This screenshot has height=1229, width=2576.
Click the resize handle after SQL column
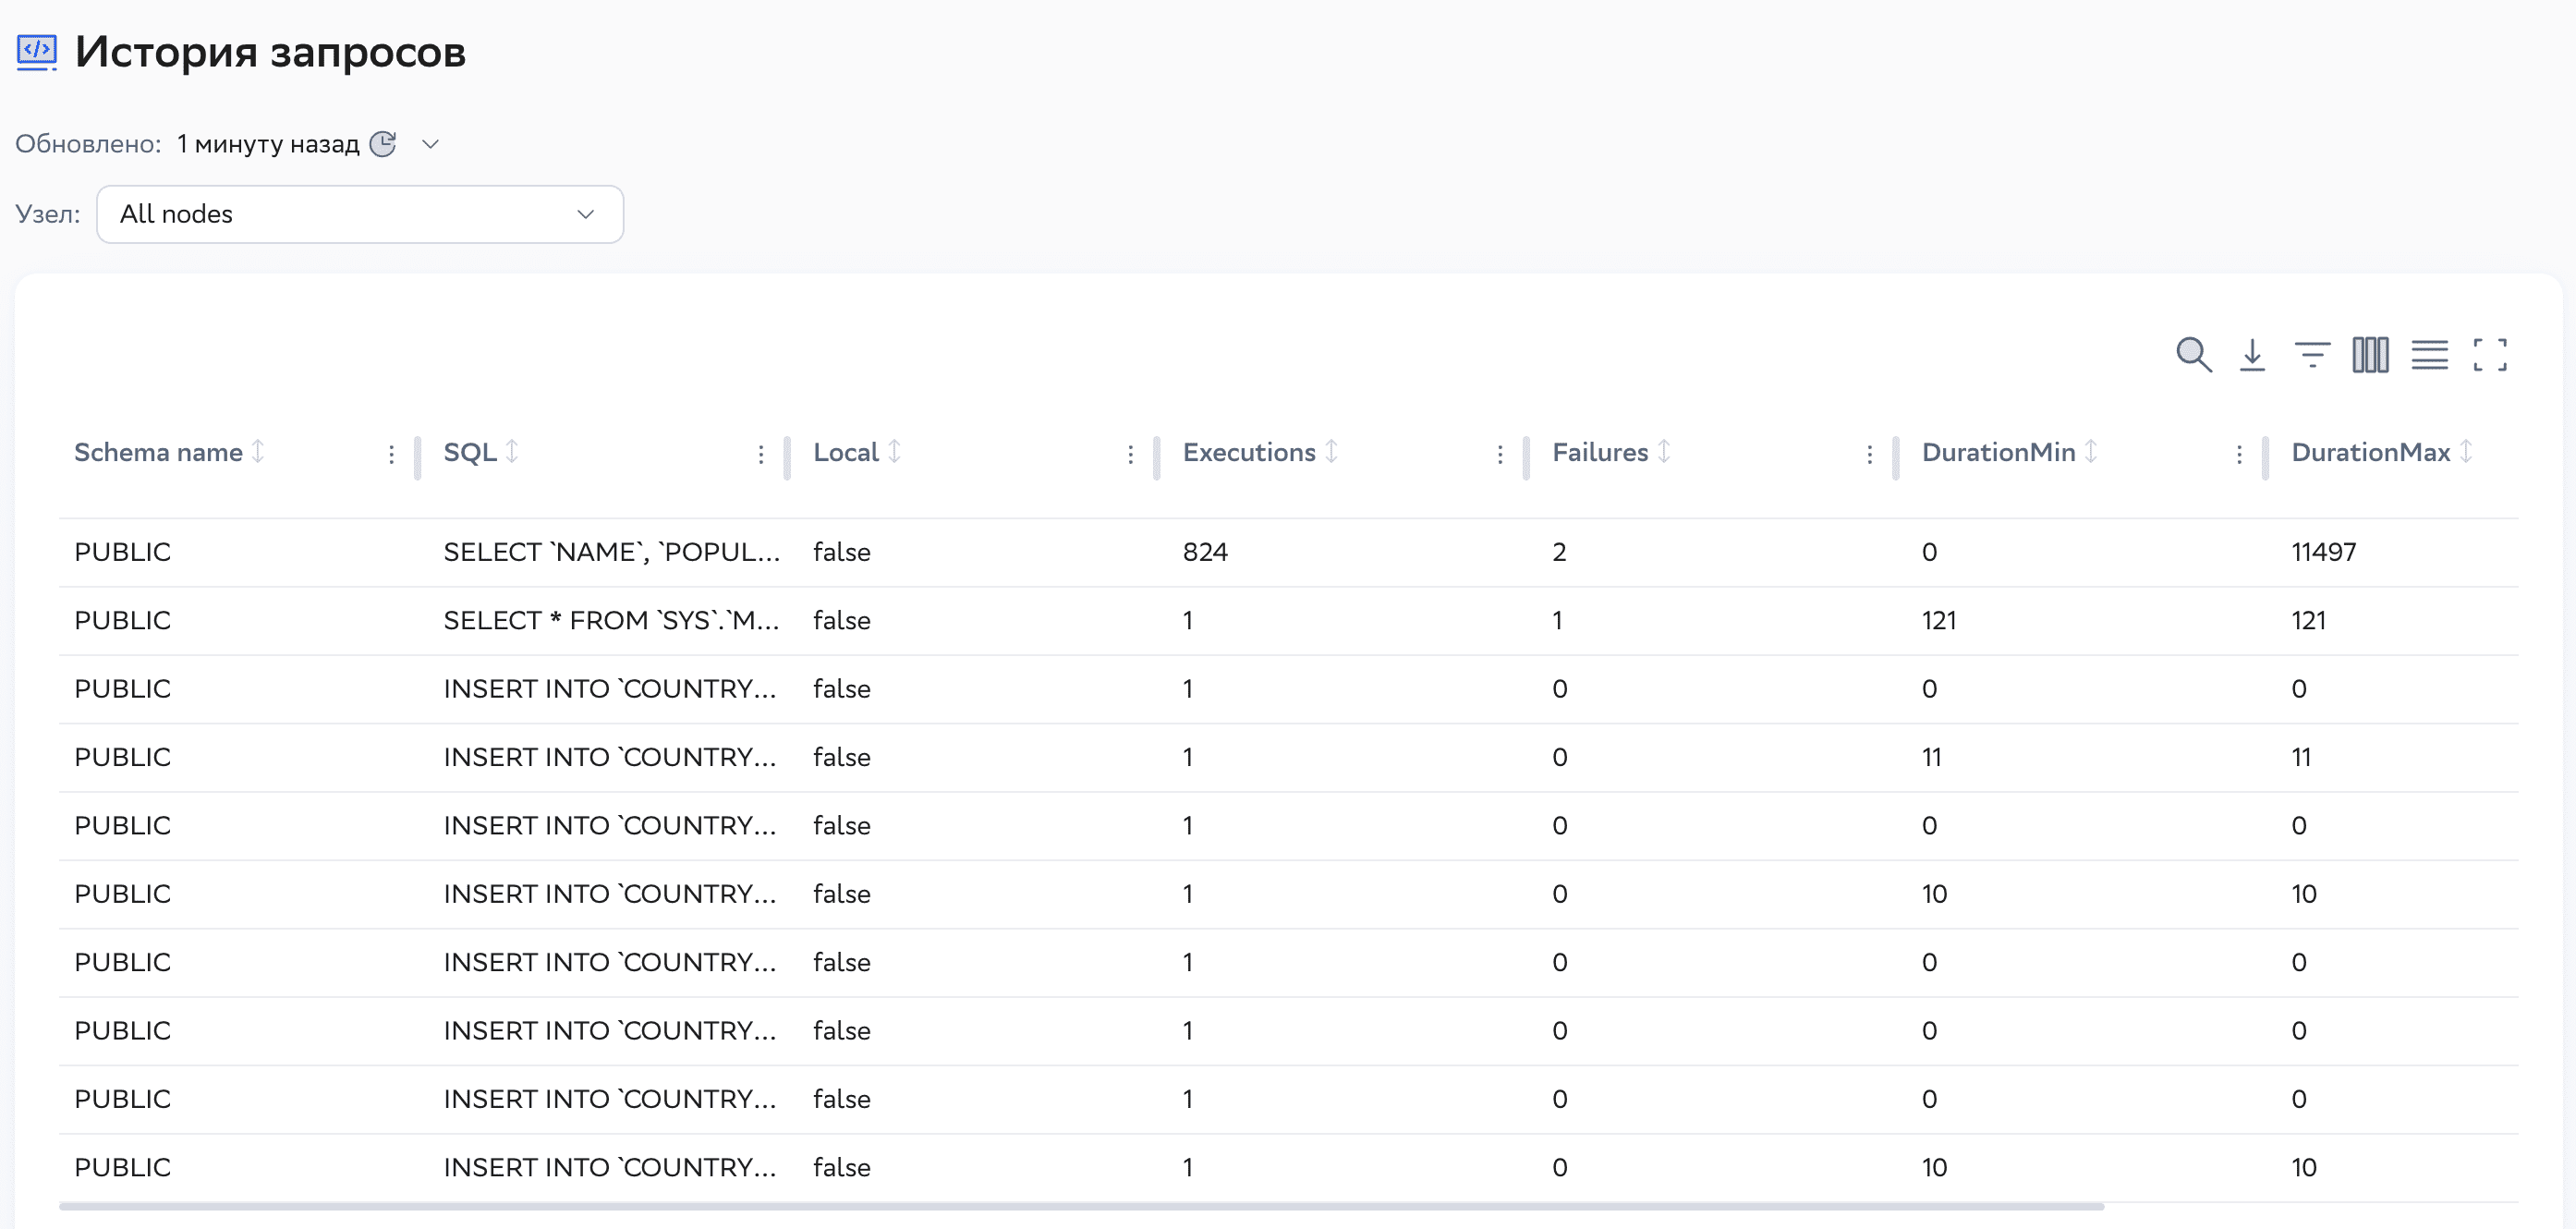[x=787, y=458]
